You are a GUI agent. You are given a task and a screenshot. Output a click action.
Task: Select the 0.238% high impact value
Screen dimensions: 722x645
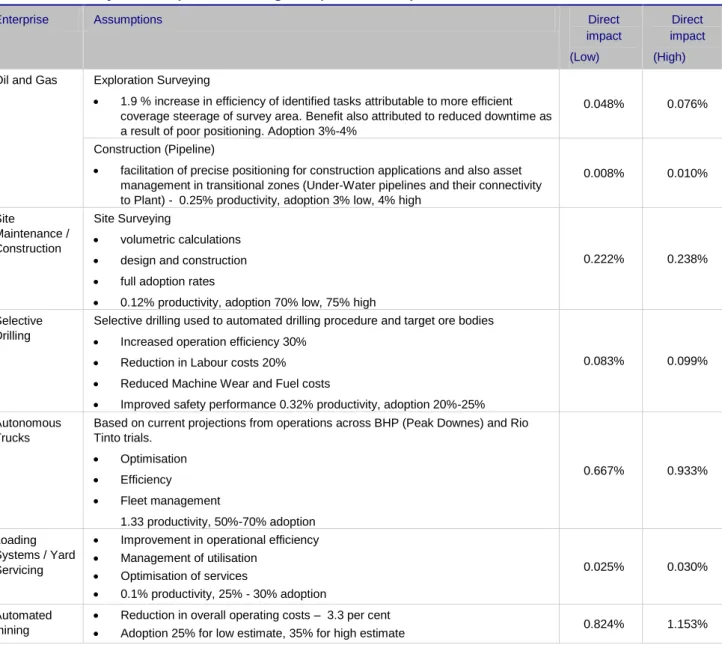(x=687, y=259)
